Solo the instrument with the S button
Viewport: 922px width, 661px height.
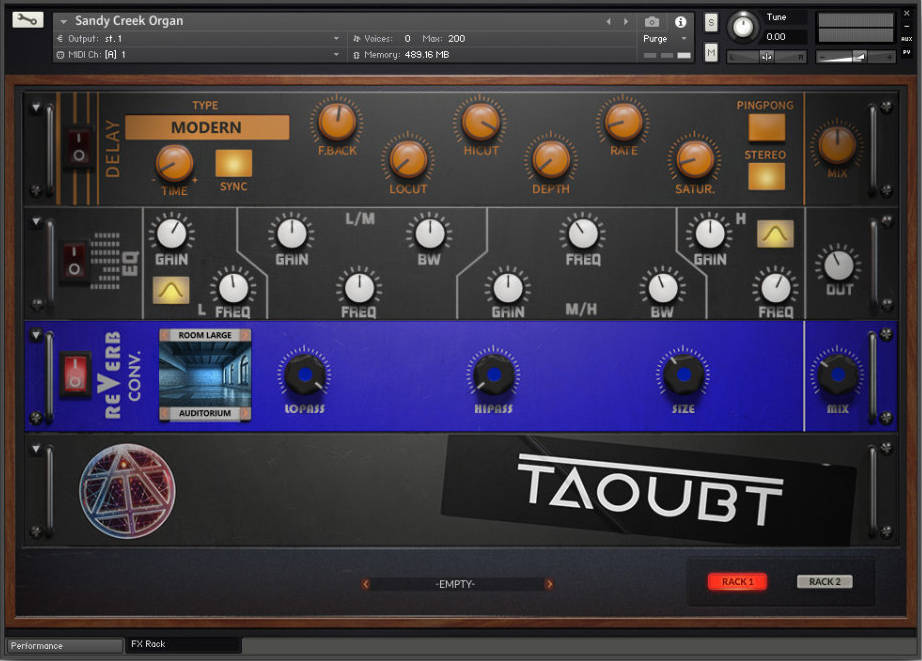point(711,21)
